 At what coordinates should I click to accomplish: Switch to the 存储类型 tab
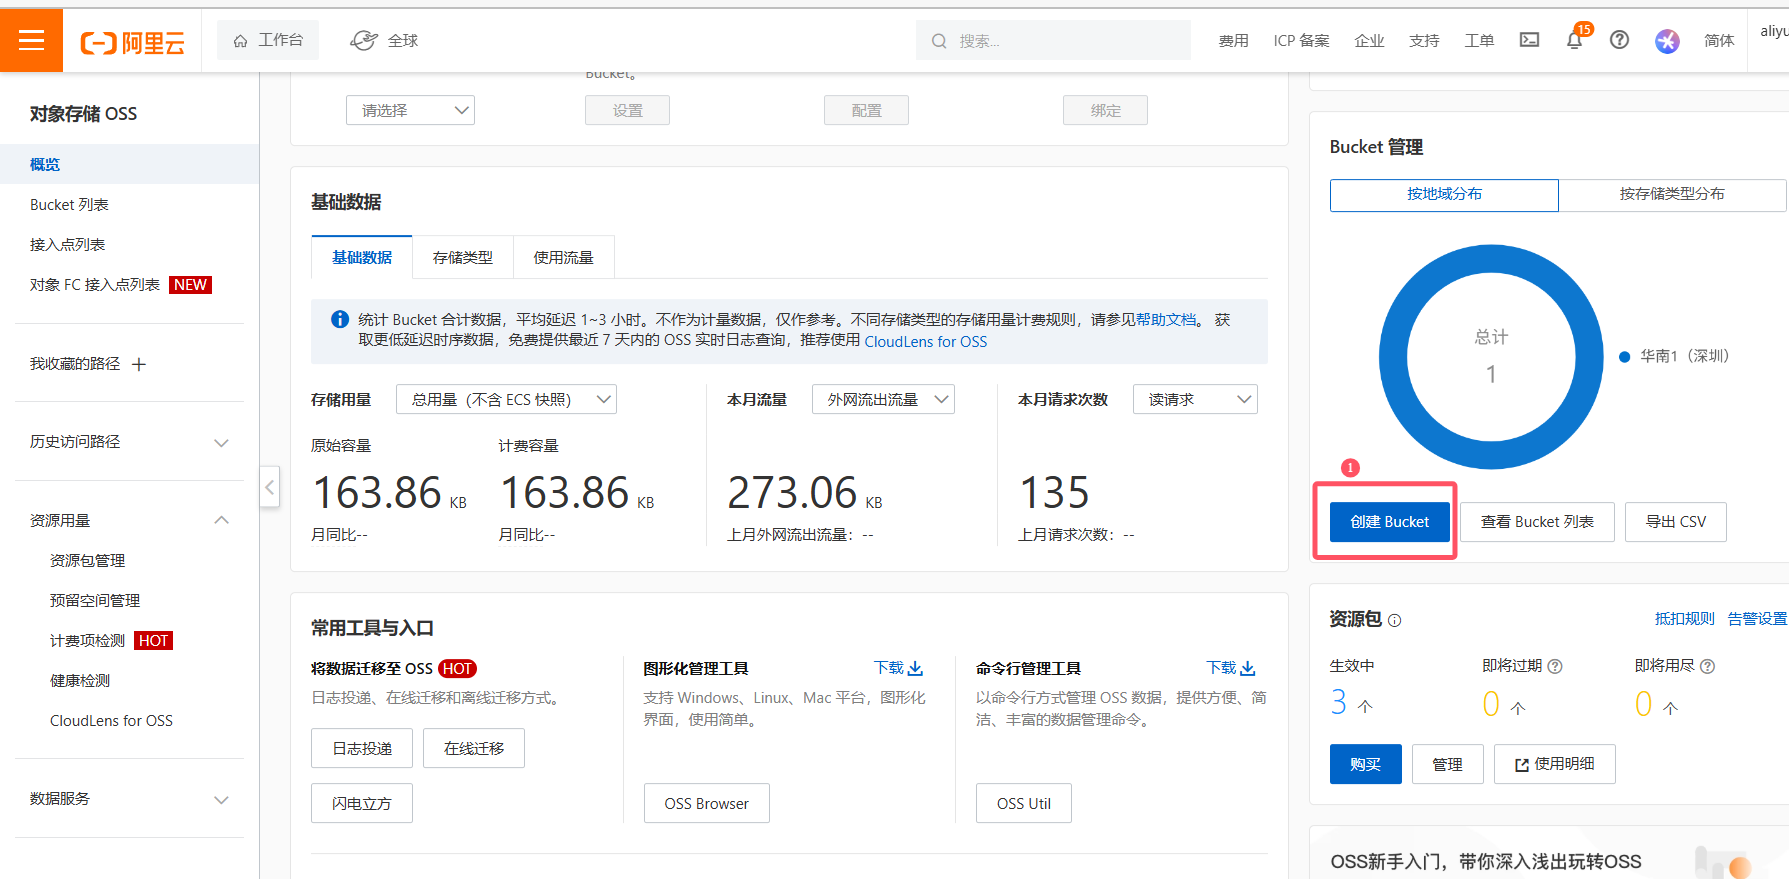(x=463, y=257)
